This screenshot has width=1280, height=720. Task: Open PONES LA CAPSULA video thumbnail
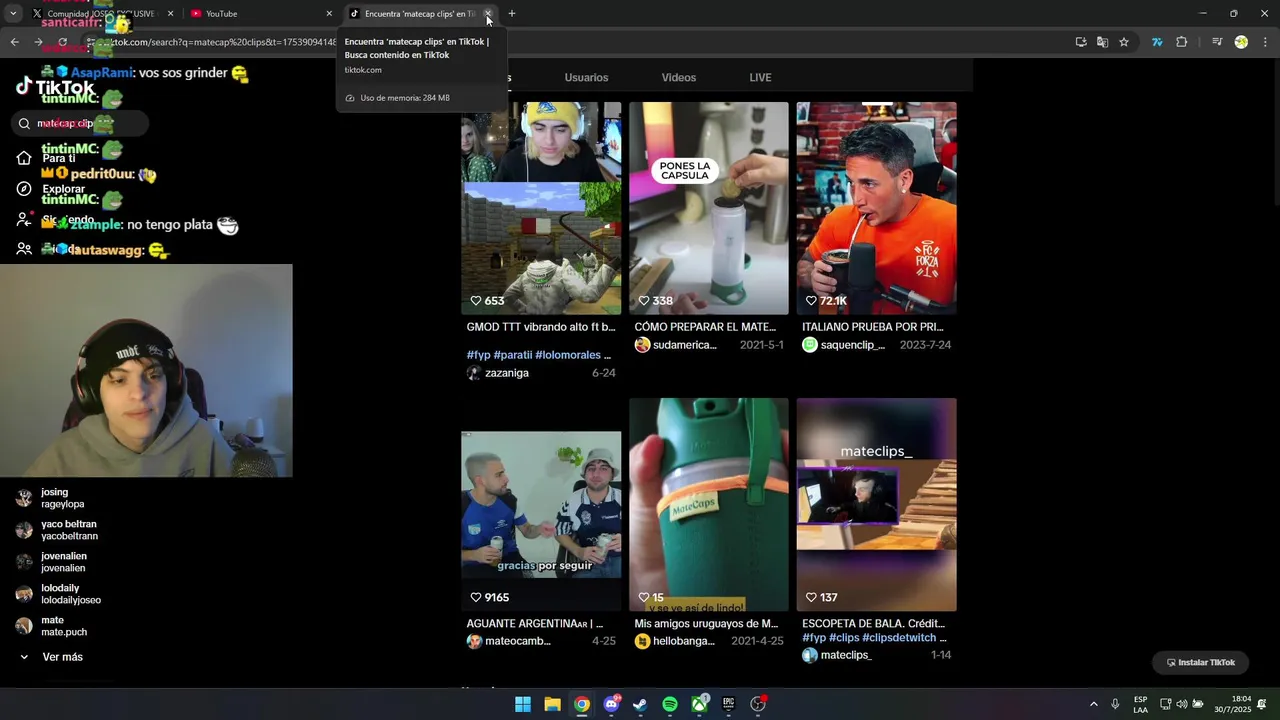point(709,208)
